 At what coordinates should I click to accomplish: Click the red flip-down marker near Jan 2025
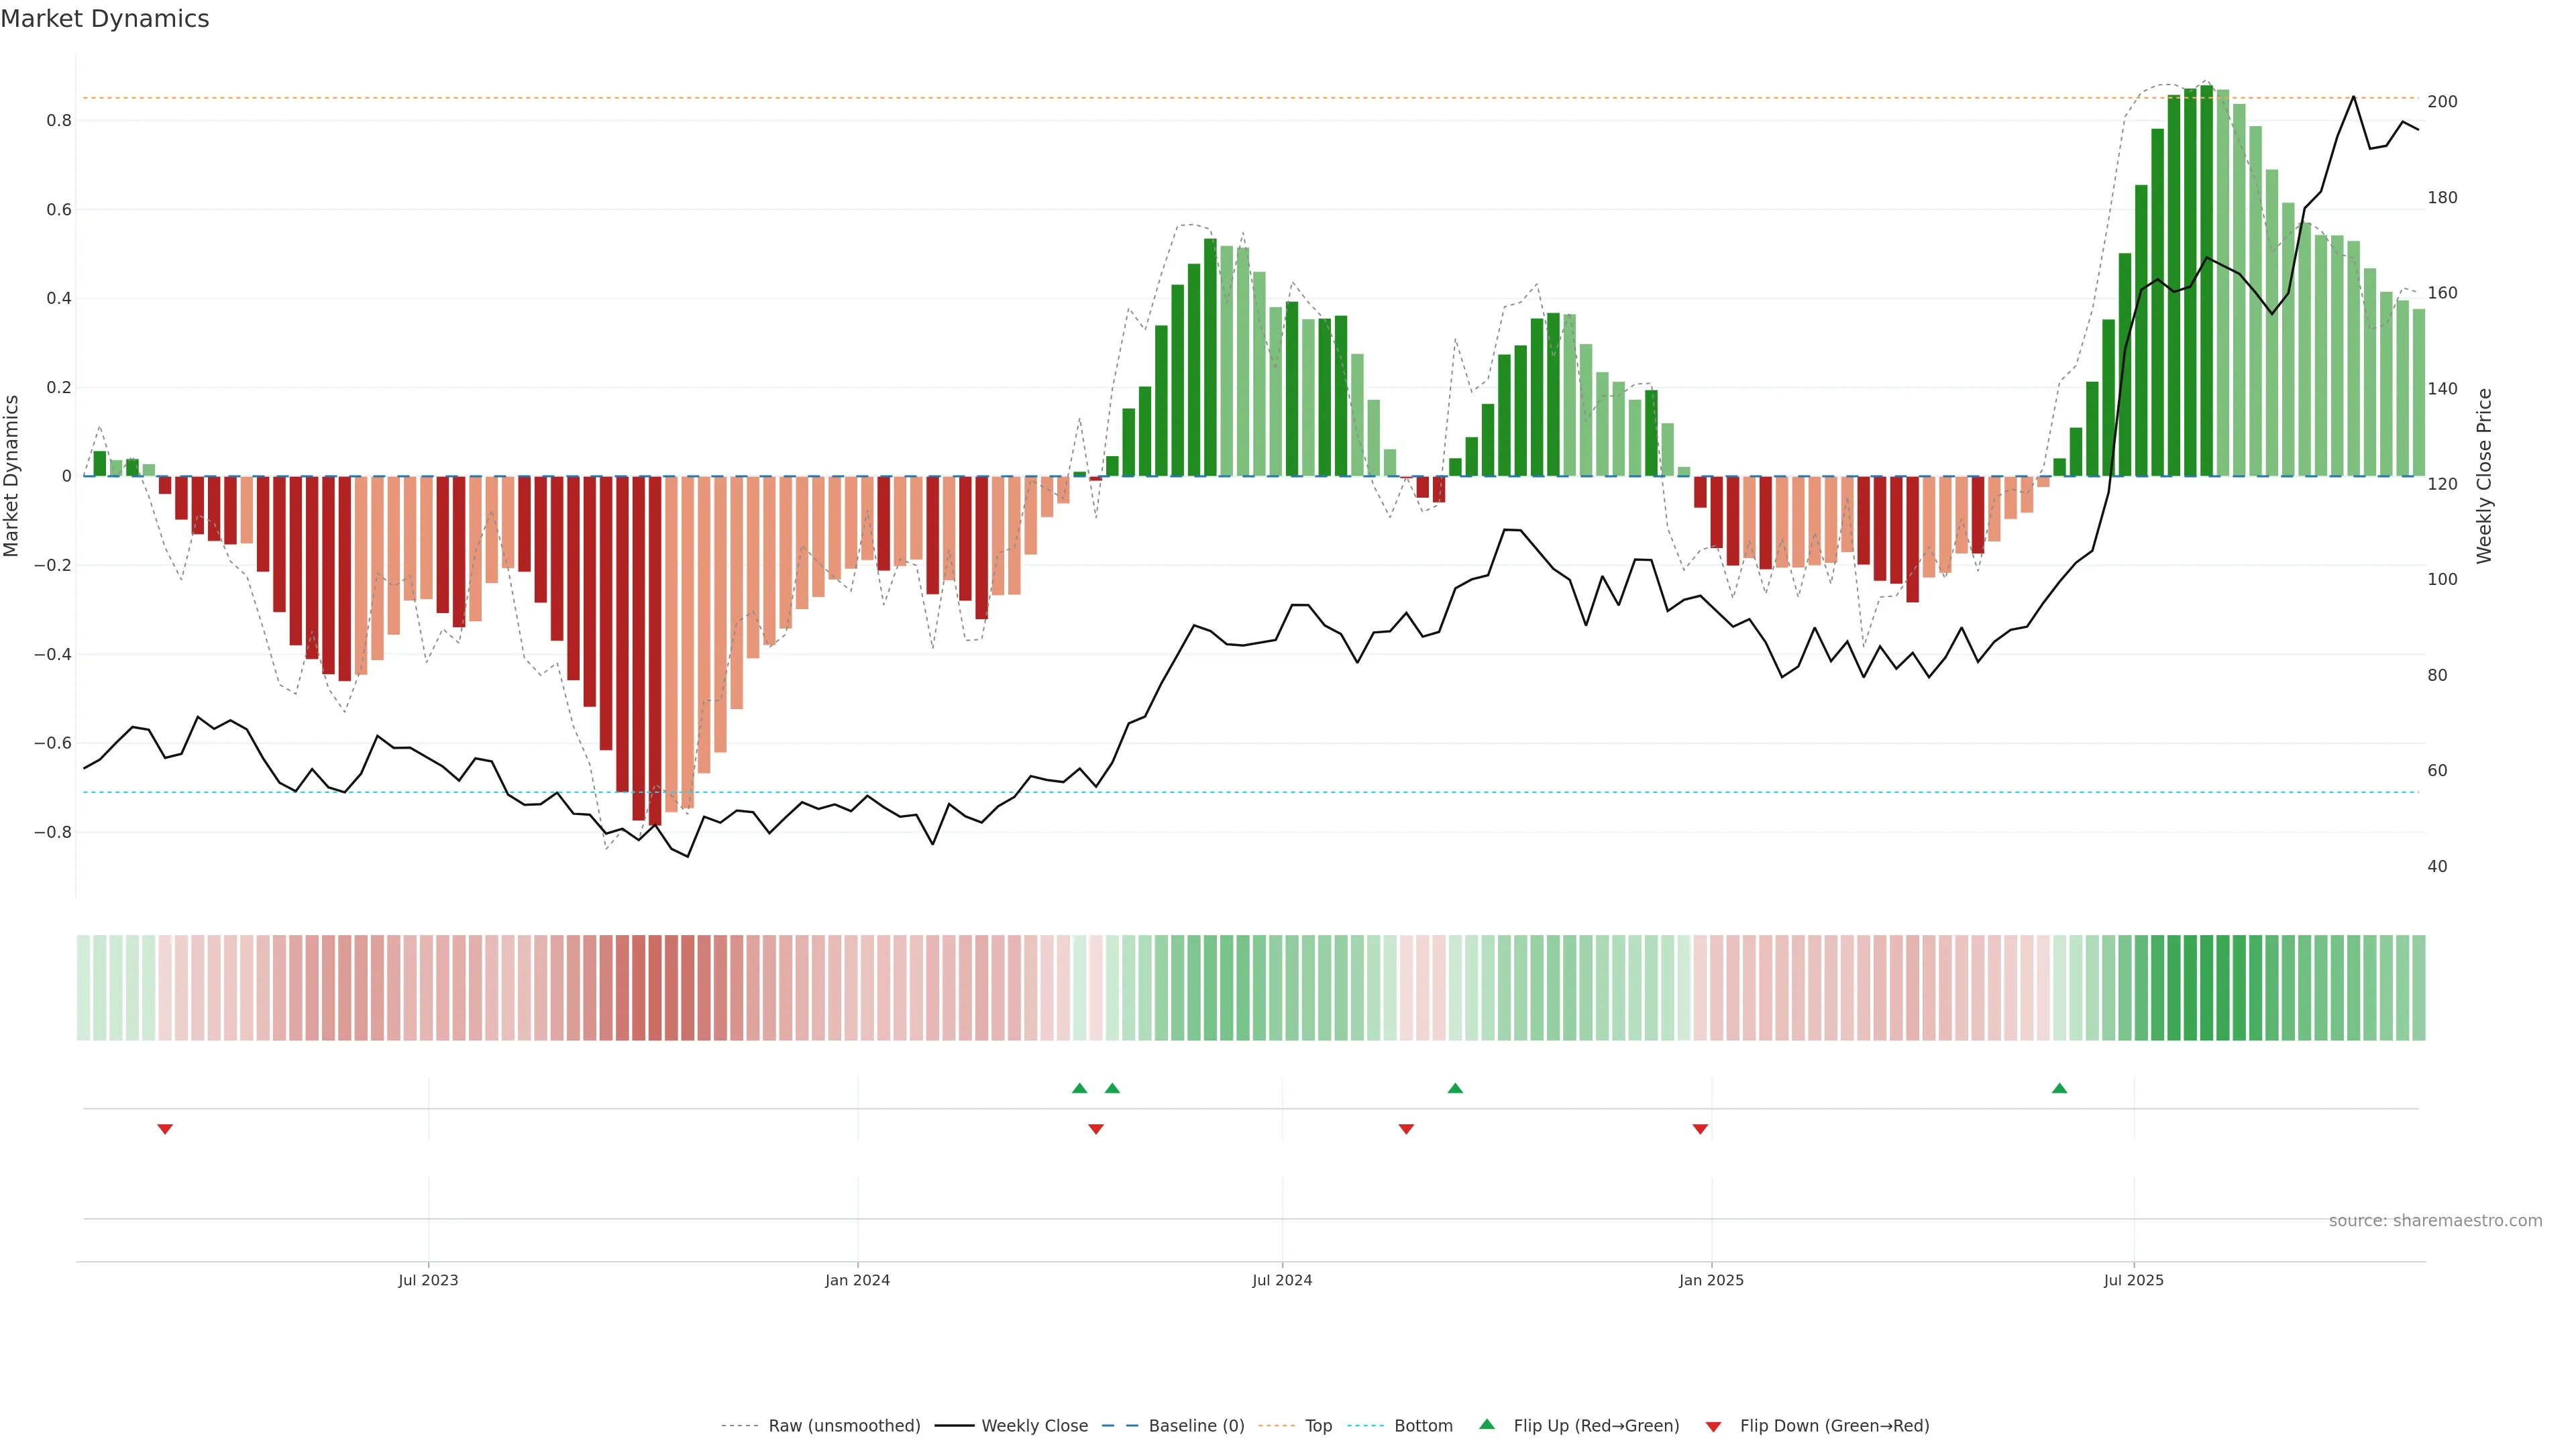[x=1700, y=1129]
